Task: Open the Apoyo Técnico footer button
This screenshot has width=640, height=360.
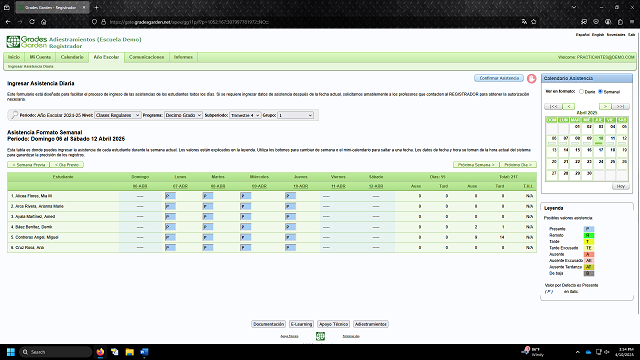Action: point(333,324)
